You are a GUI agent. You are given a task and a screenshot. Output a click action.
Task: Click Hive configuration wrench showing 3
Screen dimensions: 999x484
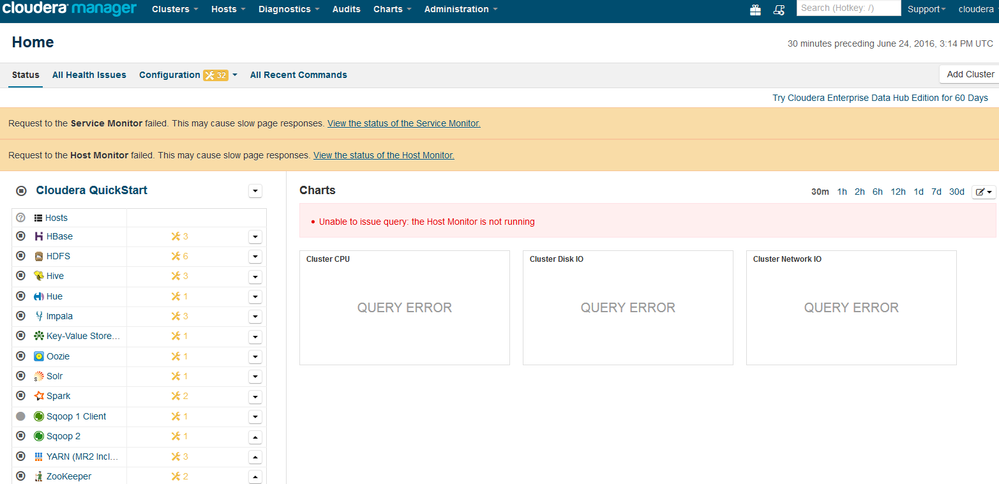[180, 276]
